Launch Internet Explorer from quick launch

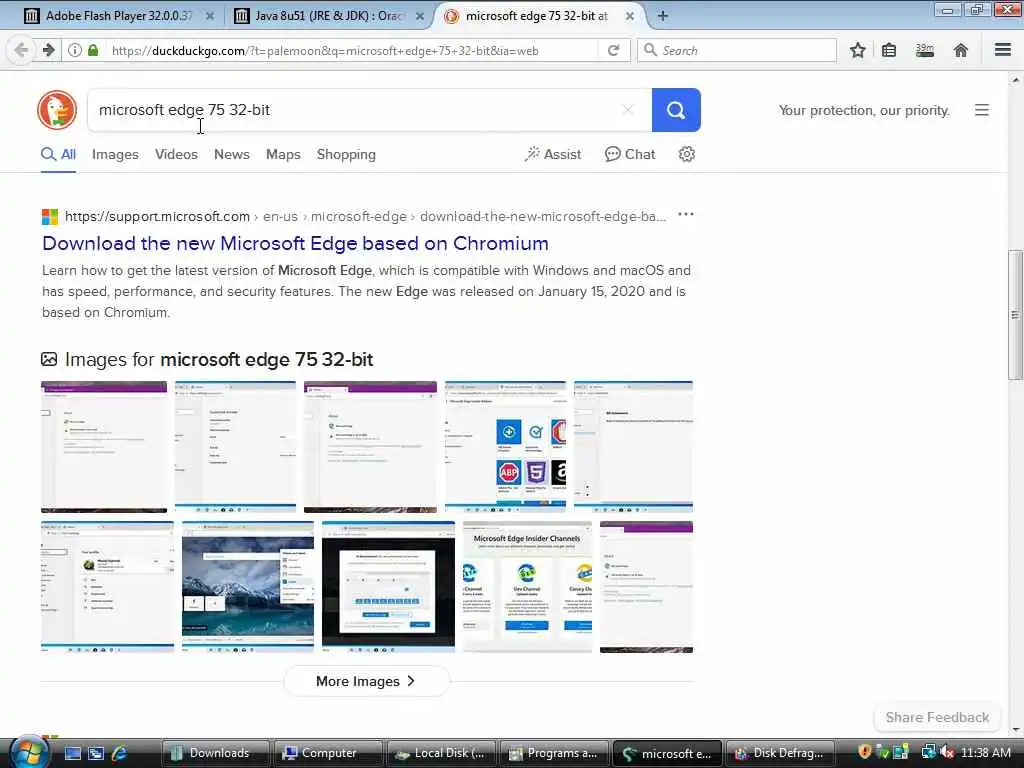click(x=119, y=753)
